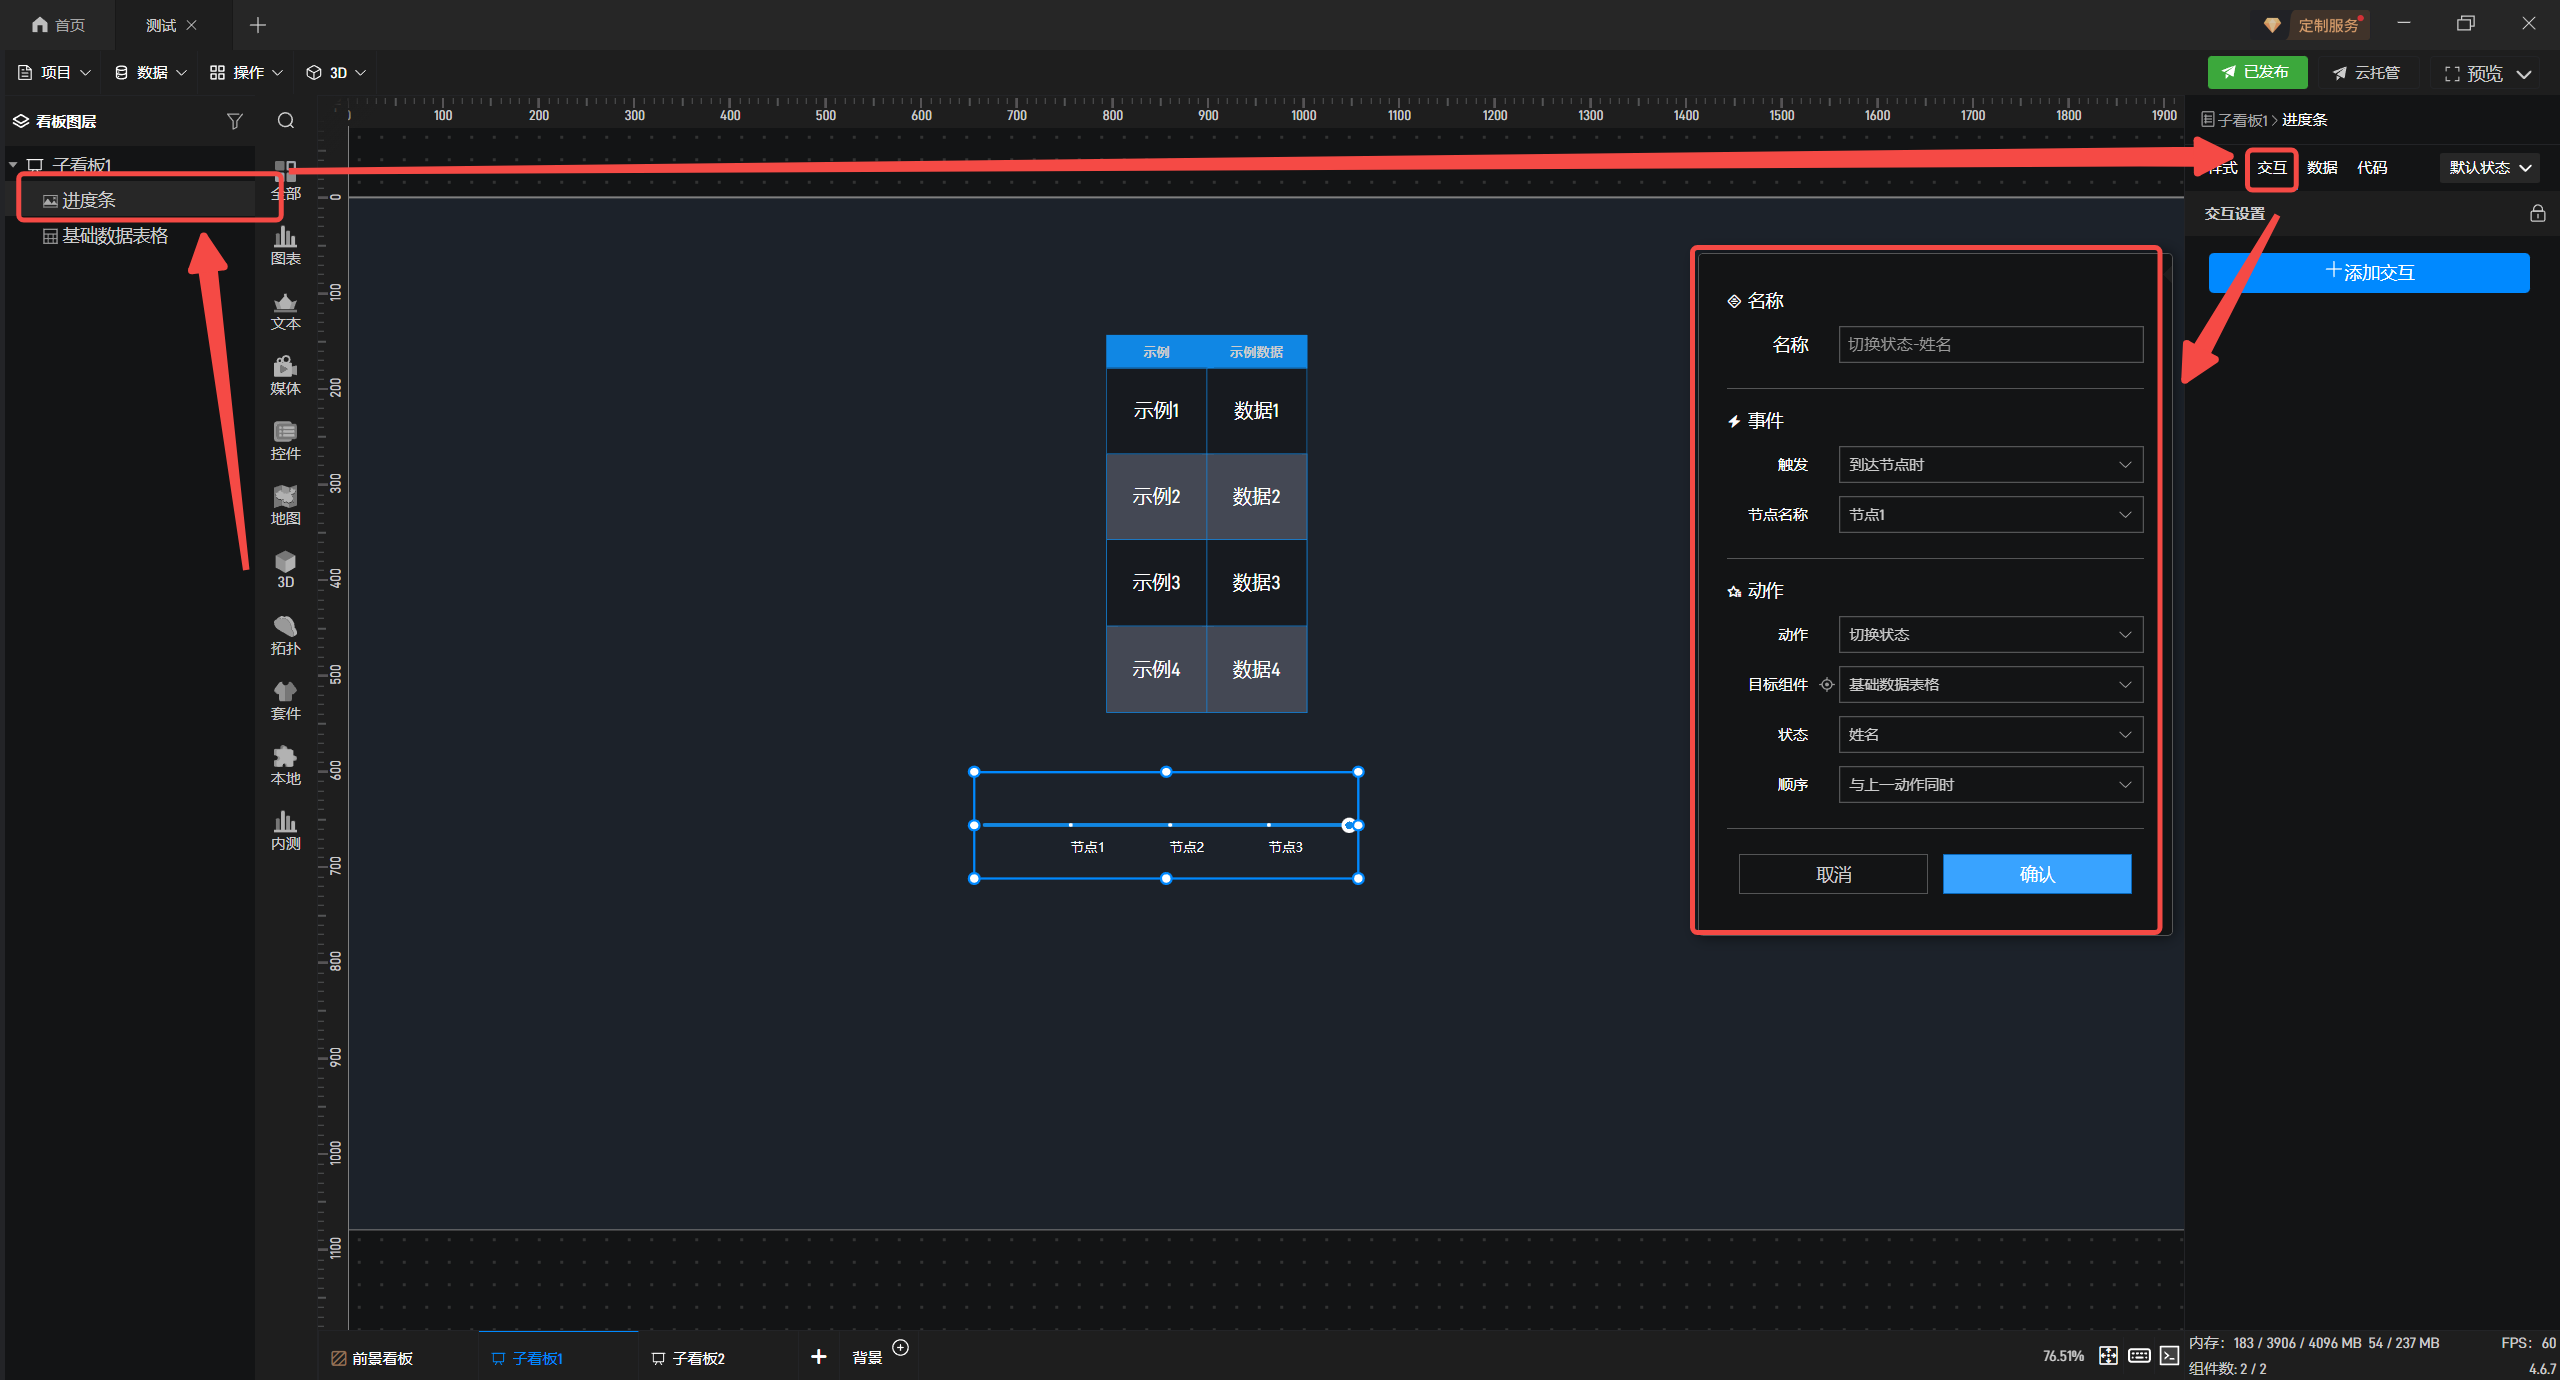Toggle the 交互设置 lock icon
This screenshot has height=1380, width=2560.
2537,213
